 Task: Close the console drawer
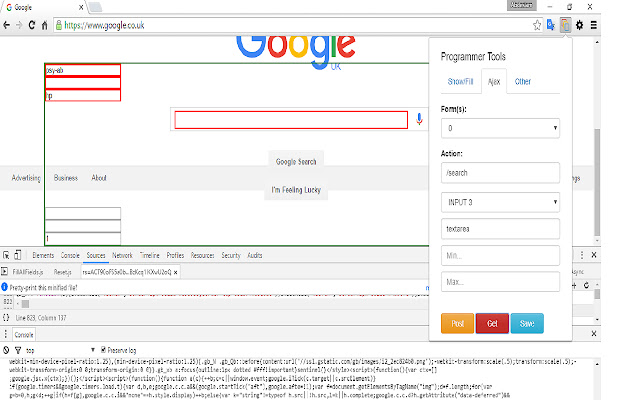pos(594,334)
